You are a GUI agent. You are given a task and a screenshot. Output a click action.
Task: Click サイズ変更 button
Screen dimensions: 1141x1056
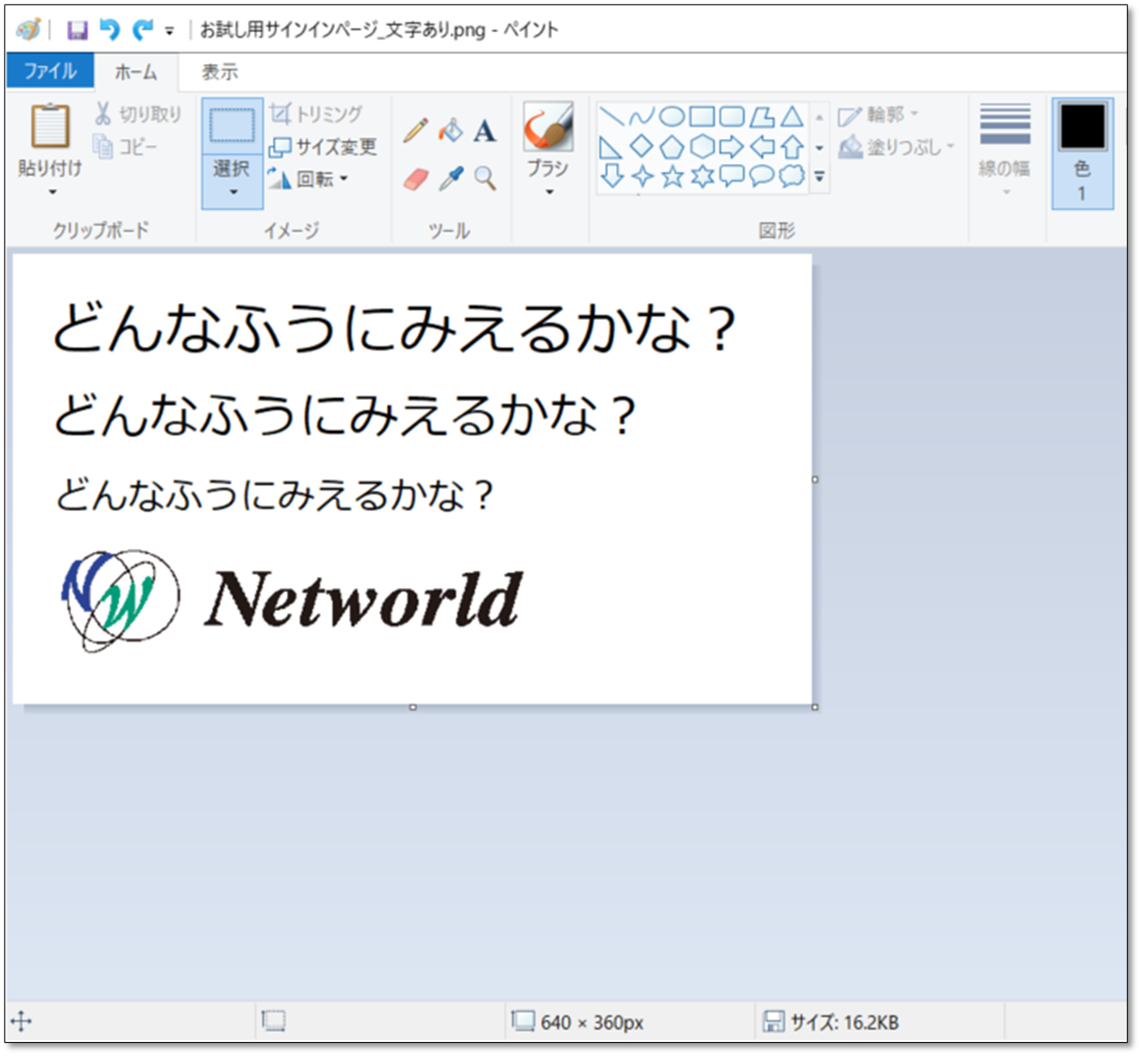coord(323,146)
